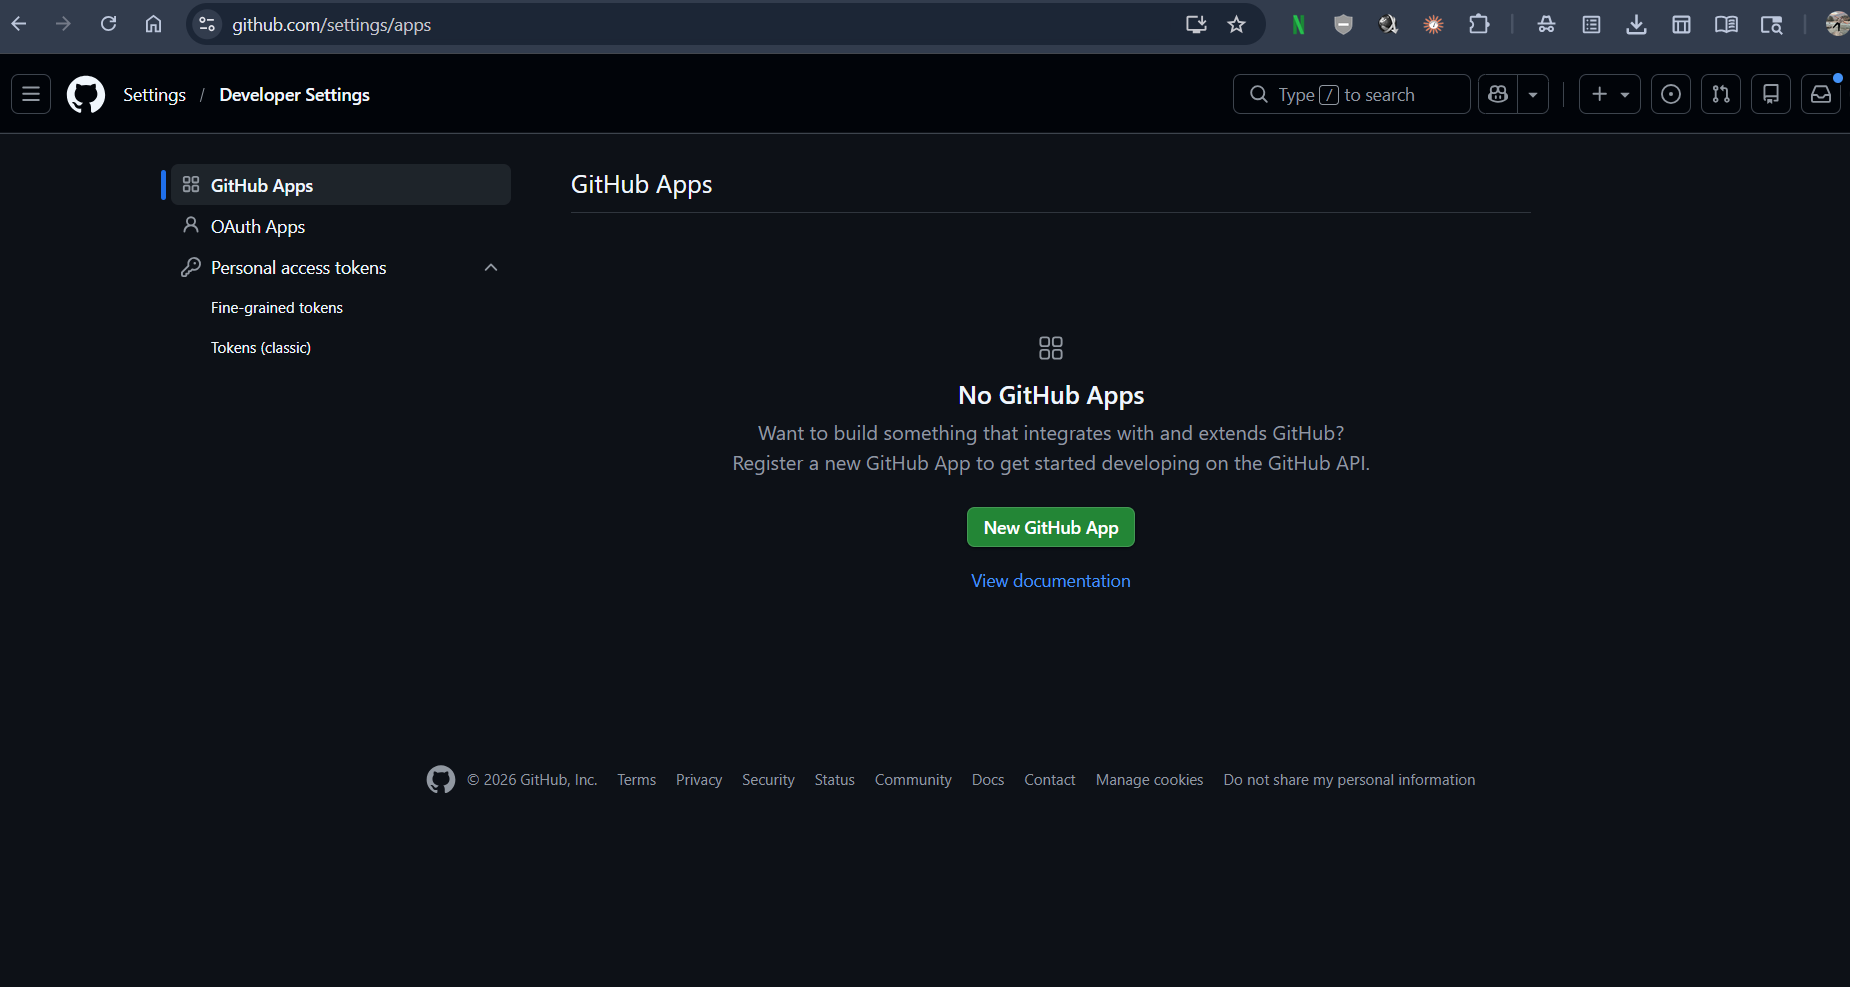The height and width of the screenshot is (987, 1850).
Task: Click the Settings breadcrumb link
Action: tap(154, 94)
